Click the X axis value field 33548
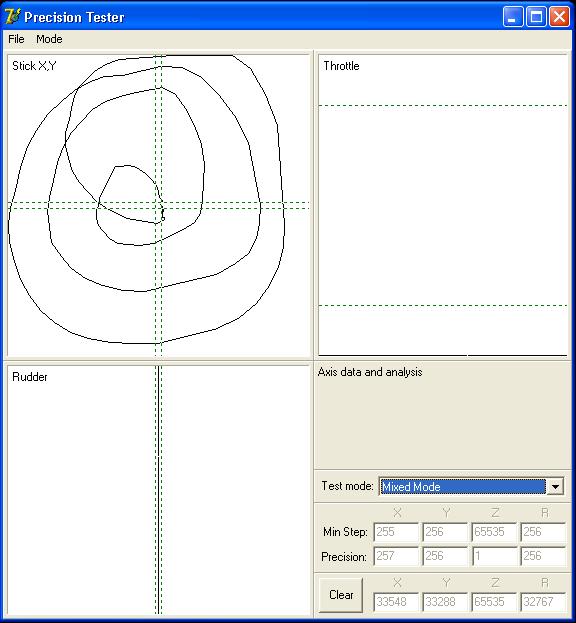The image size is (576, 623). click(396, 602)
